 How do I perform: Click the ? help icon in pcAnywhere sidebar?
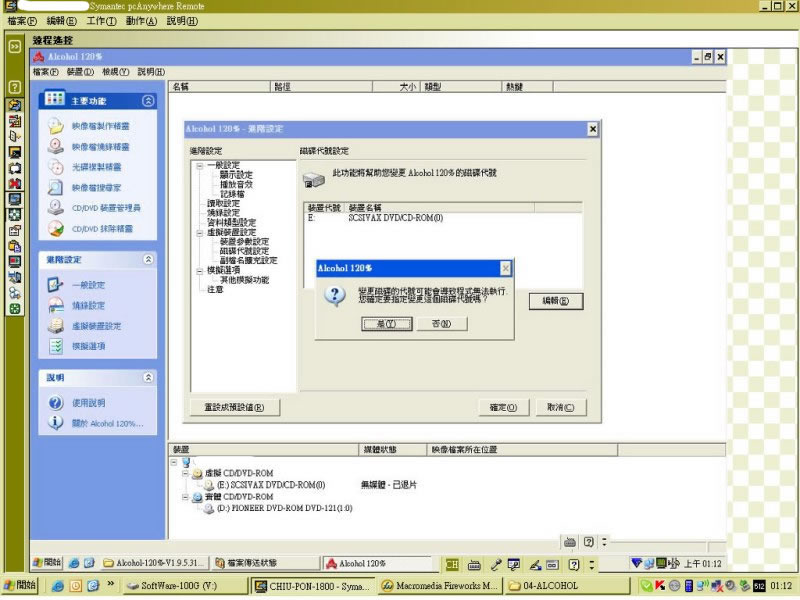pos(15,87)
